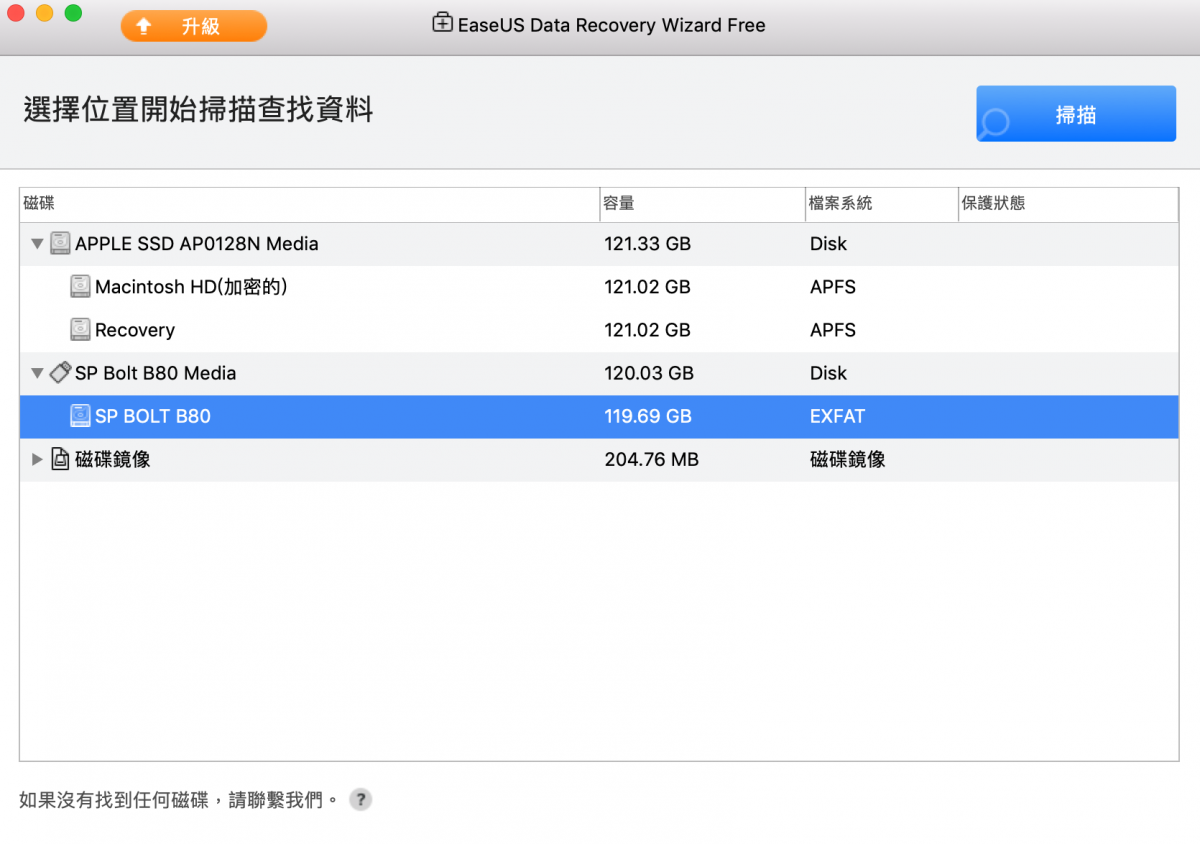Click the EXFAT file system cell
This screenshot has height=844, width=1200.
[x=838, y=416]
